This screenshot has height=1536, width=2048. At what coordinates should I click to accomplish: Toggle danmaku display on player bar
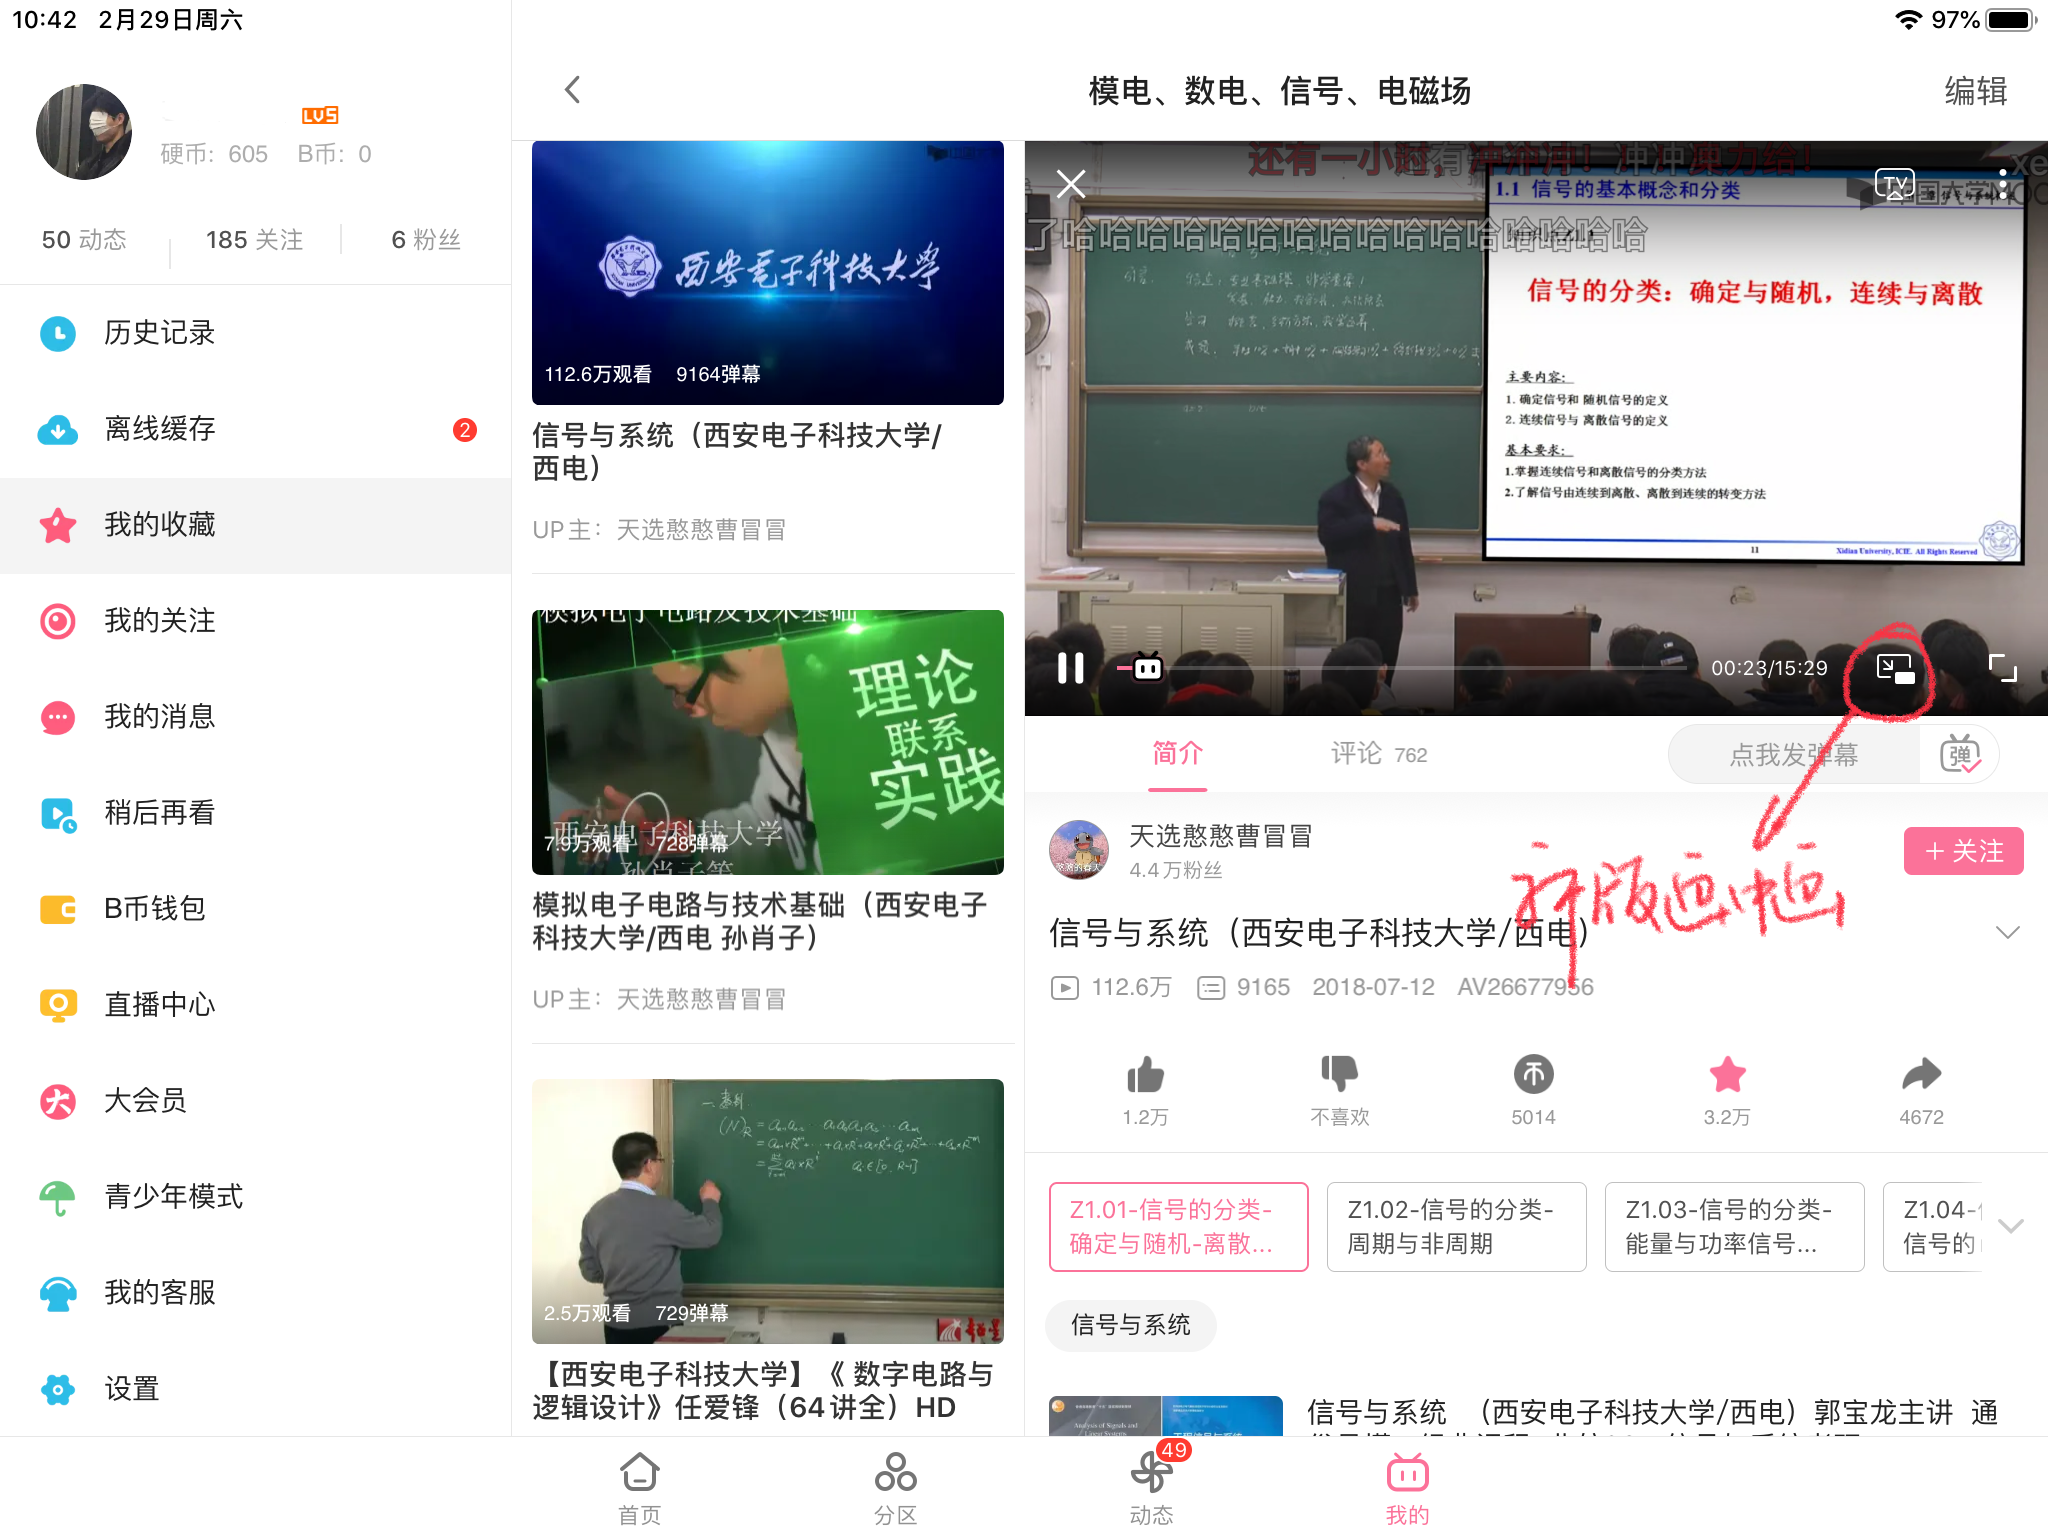point(1146,668)
